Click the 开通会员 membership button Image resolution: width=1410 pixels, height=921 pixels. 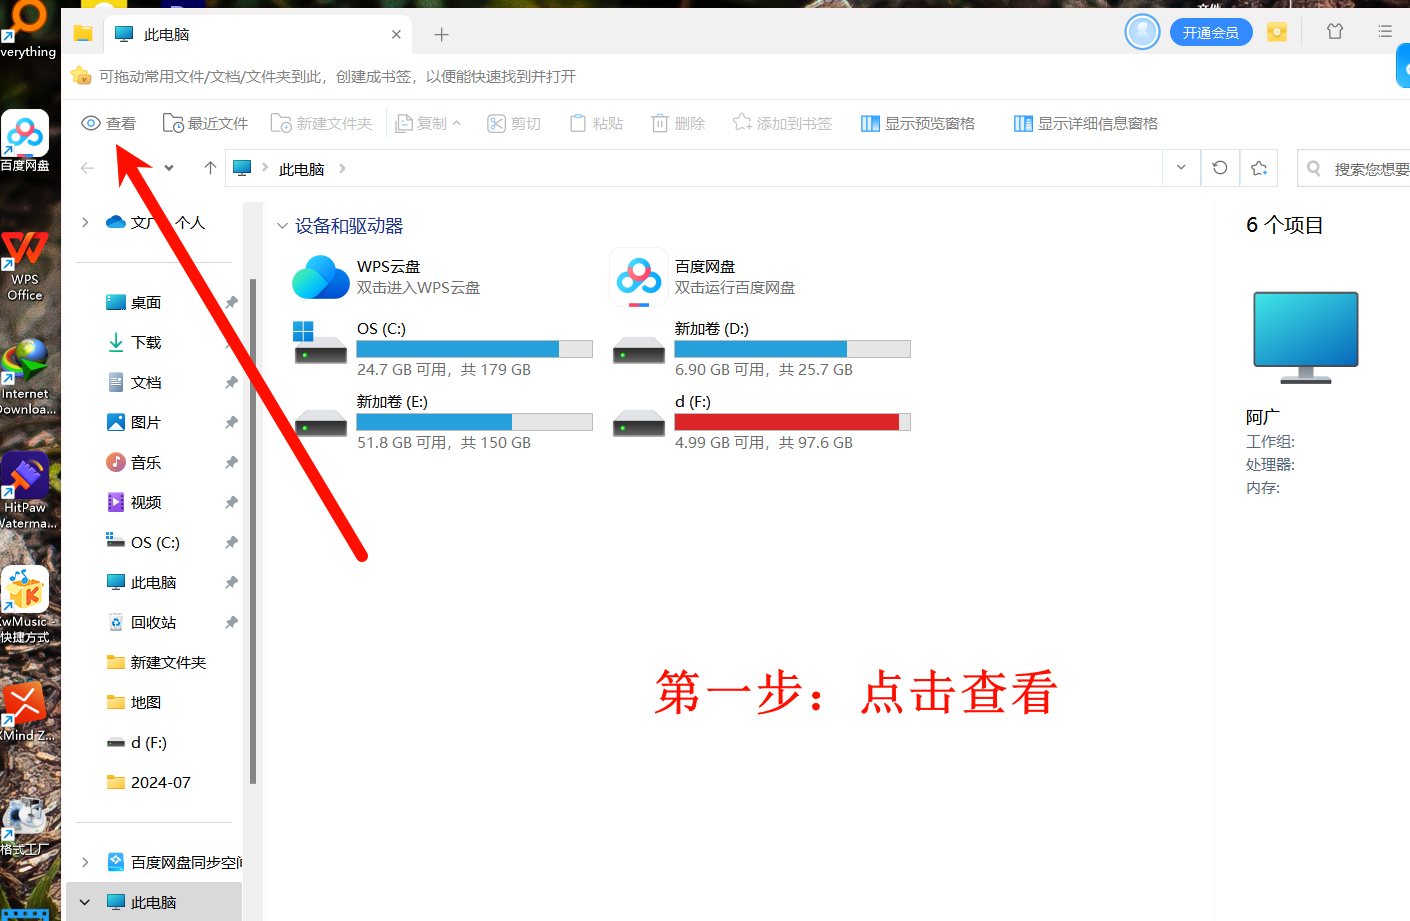coord(1210,33)
